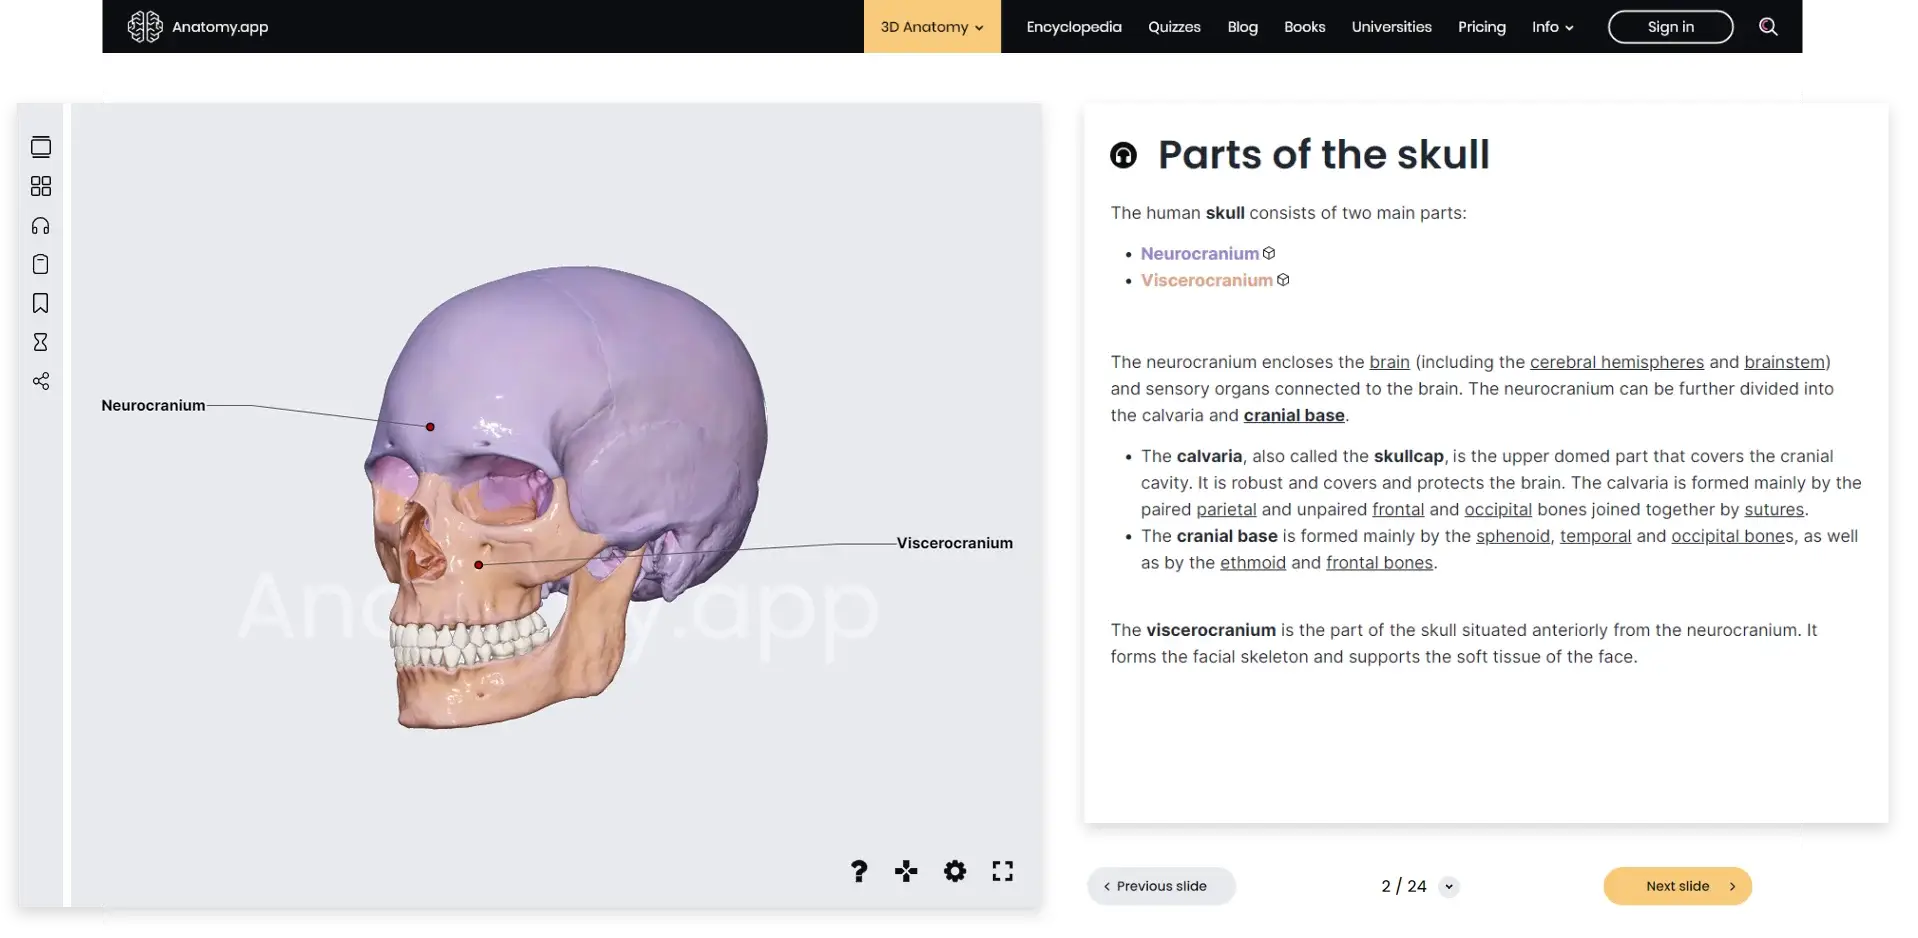
Task: Toggle Neurocranium 3D highlight cube icon
Action: point(1269,253)
